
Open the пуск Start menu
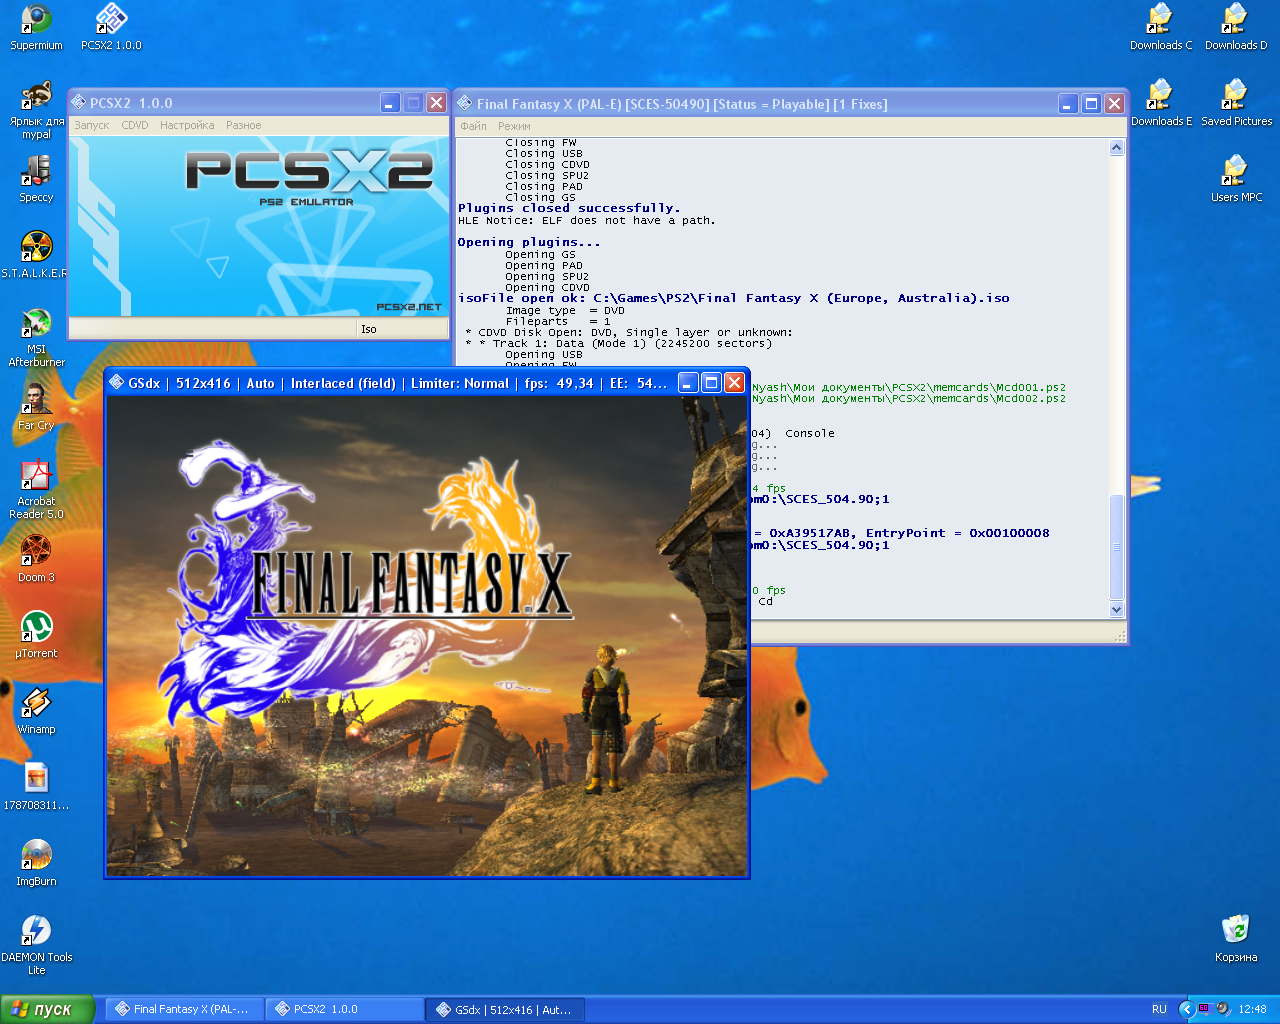[x=47, y=1009]
